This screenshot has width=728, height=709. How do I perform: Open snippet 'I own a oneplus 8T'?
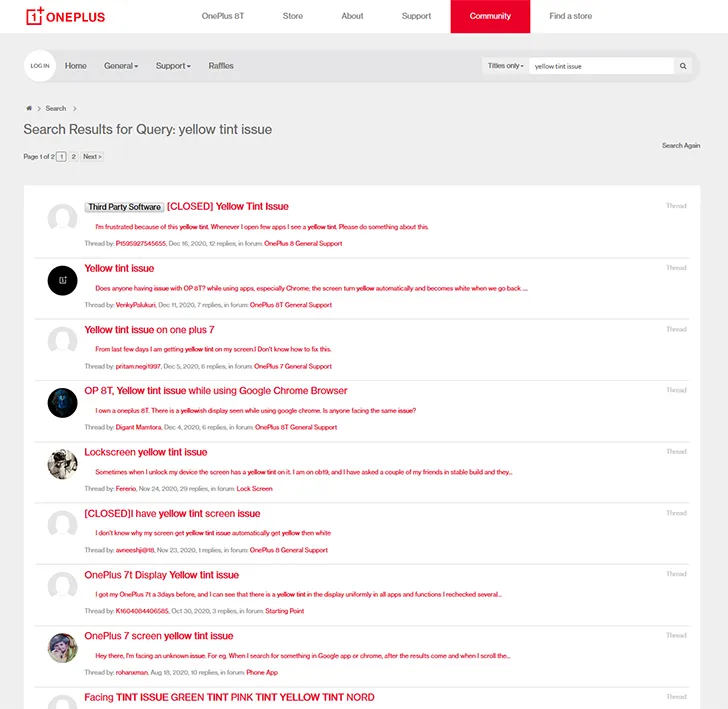pos(255,410)
